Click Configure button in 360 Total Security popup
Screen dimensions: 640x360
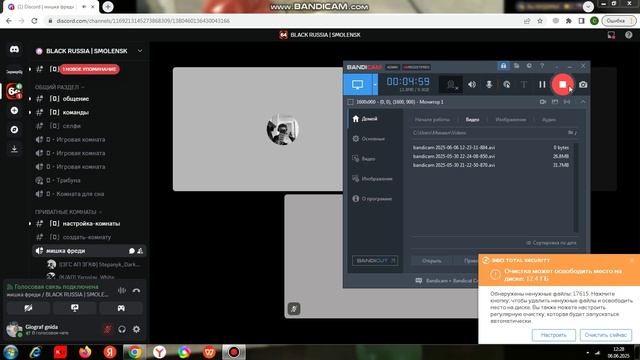coord(553,335)
